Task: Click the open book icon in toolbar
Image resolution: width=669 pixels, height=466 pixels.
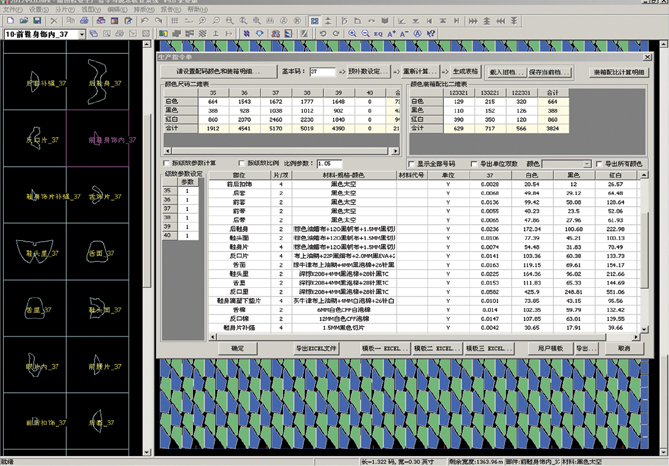Action: [385, 20]
